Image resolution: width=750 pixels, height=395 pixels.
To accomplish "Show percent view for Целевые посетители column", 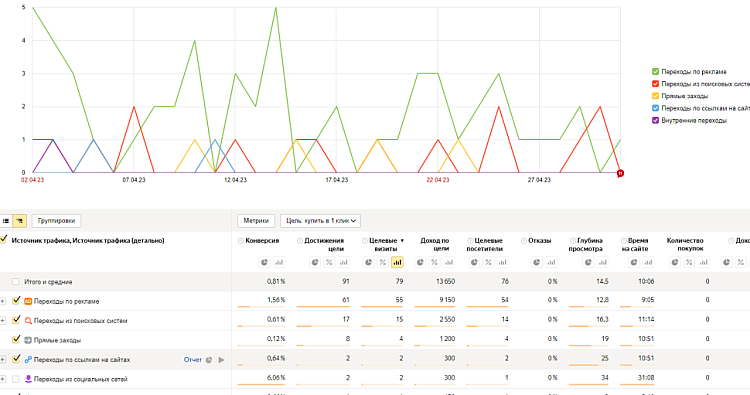I will (488, 262).
